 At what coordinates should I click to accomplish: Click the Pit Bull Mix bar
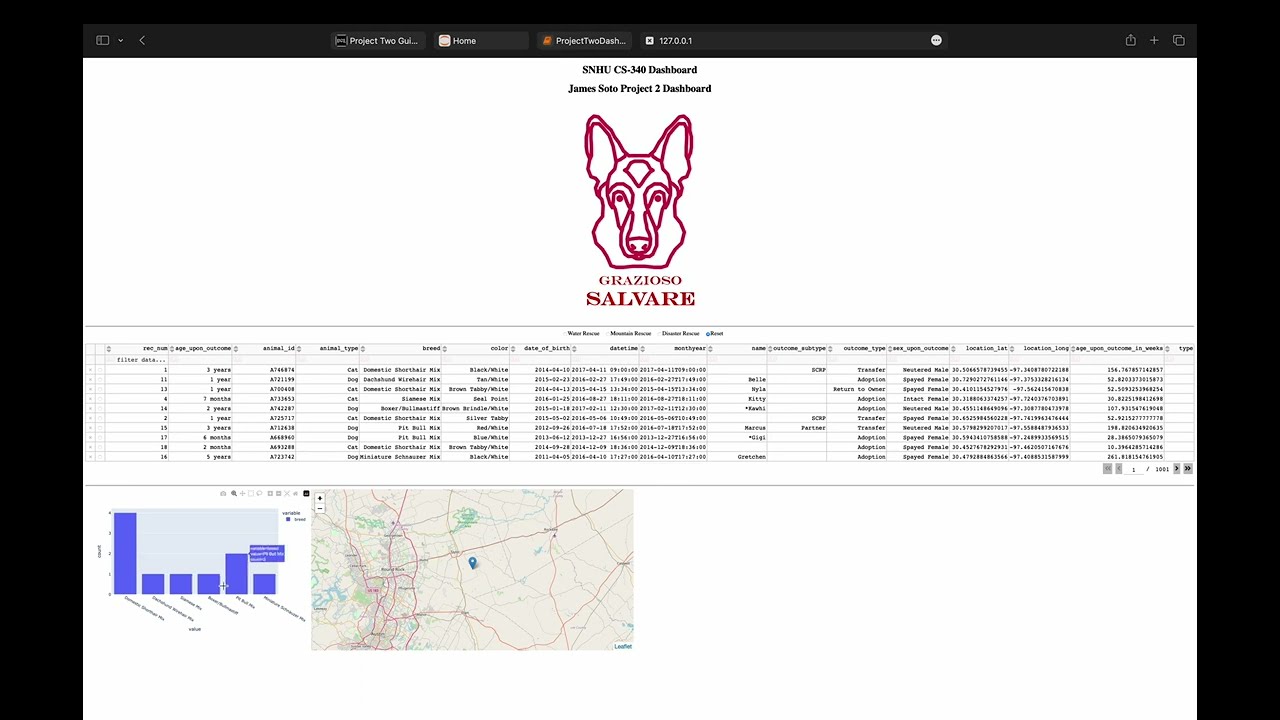(236, 573)
